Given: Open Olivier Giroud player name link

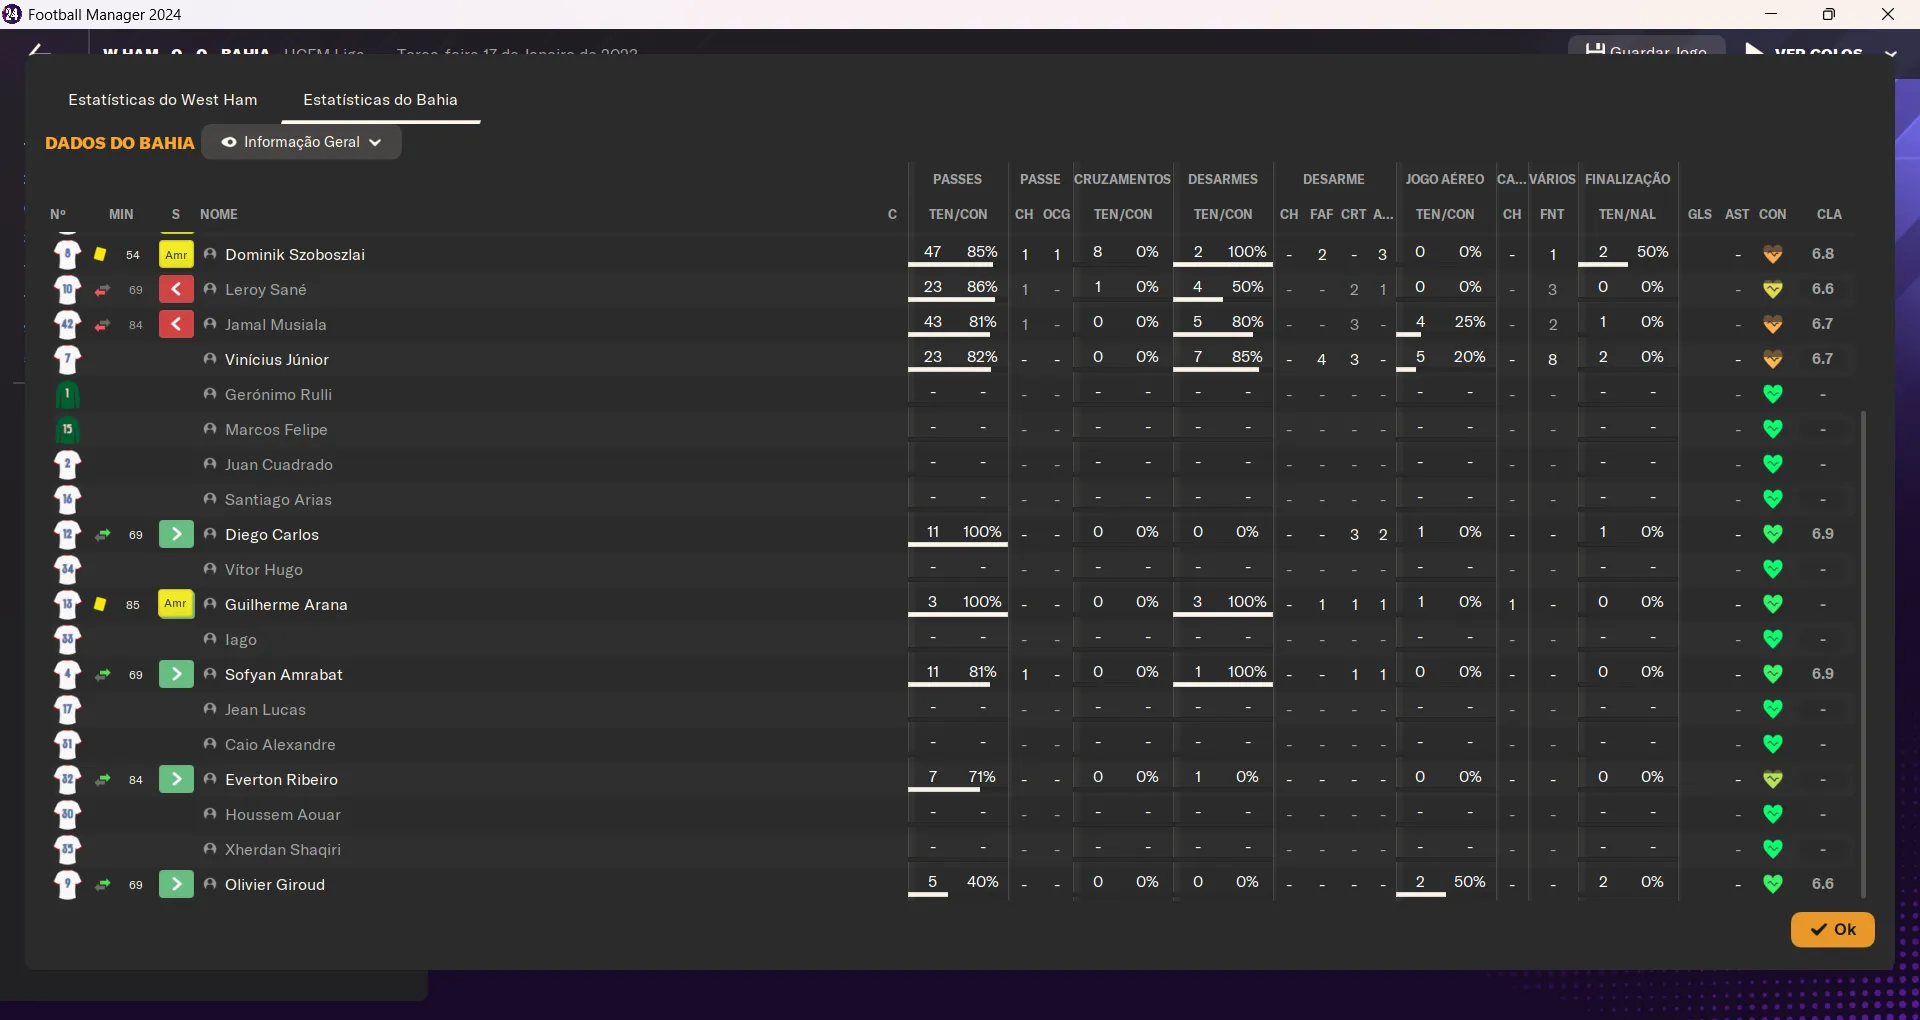Looking at the screenshot, I should (275, 885).
